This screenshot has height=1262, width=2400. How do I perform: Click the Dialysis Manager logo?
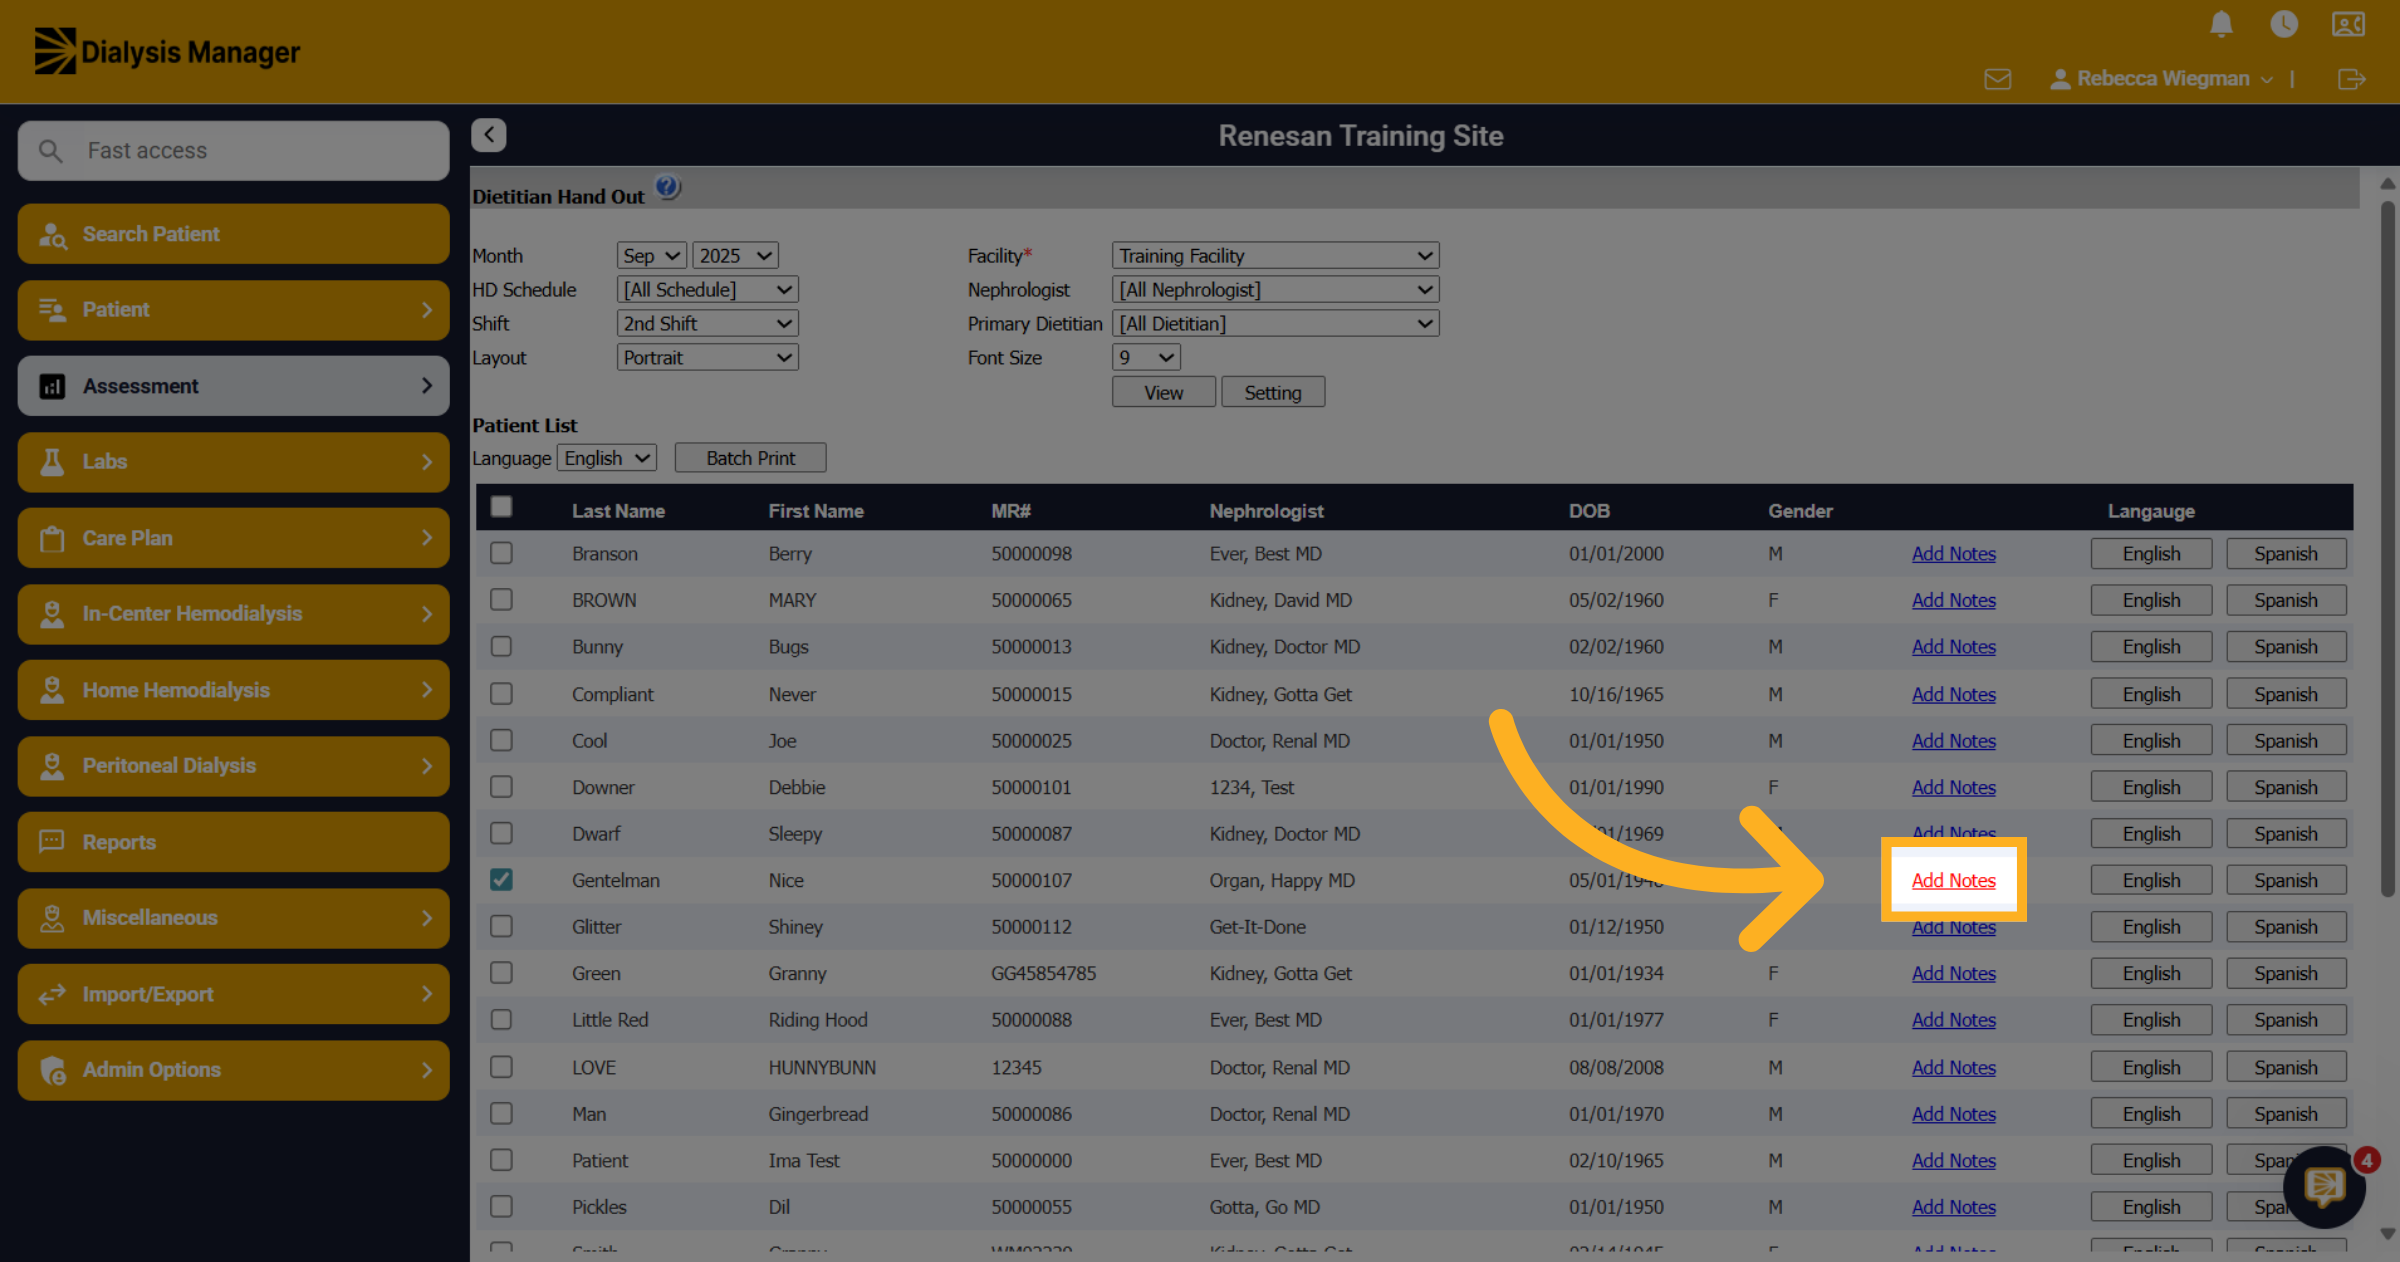tap(167, 51)
